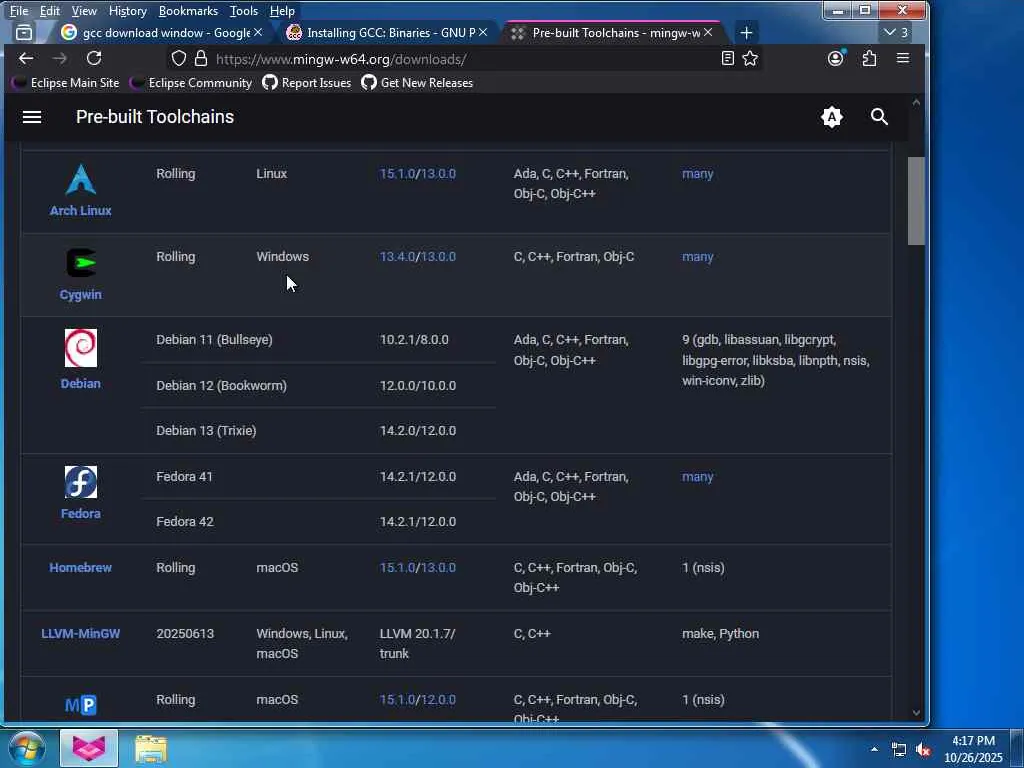The image size is (1024, 768).
Task: Open Get New Releases bookmark
Action: pos(417,83)
